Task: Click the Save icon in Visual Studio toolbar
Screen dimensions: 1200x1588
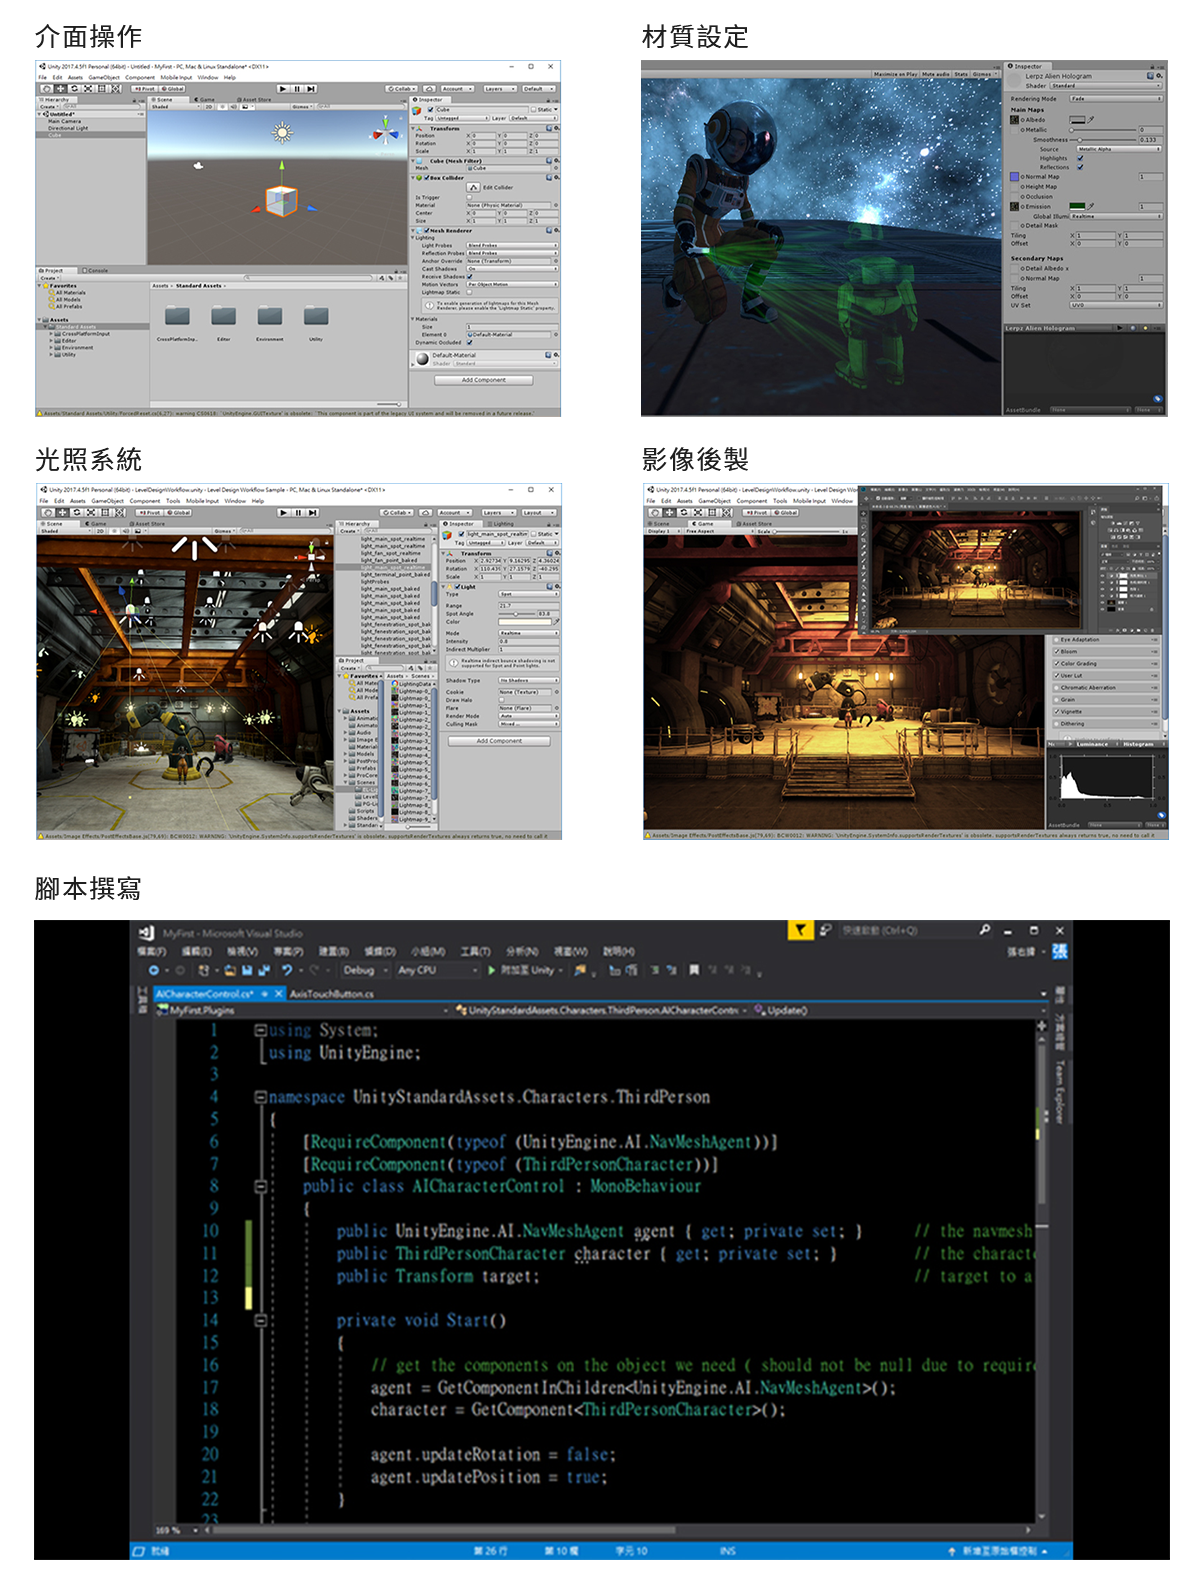Action: [246, 970]
